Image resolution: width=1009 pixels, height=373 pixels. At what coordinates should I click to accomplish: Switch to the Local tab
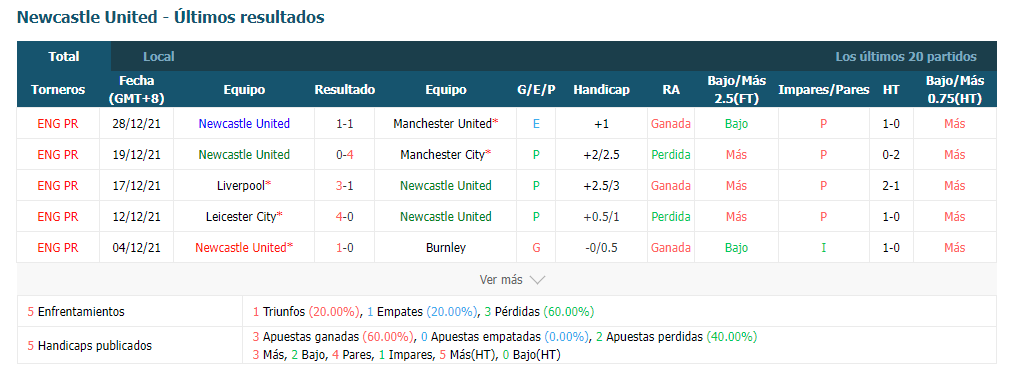(159, 57)
